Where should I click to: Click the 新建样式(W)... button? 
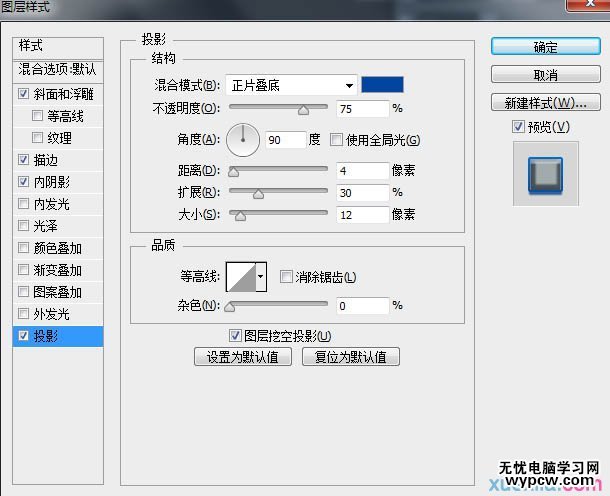pyautogui.click(x=546, y=103)
